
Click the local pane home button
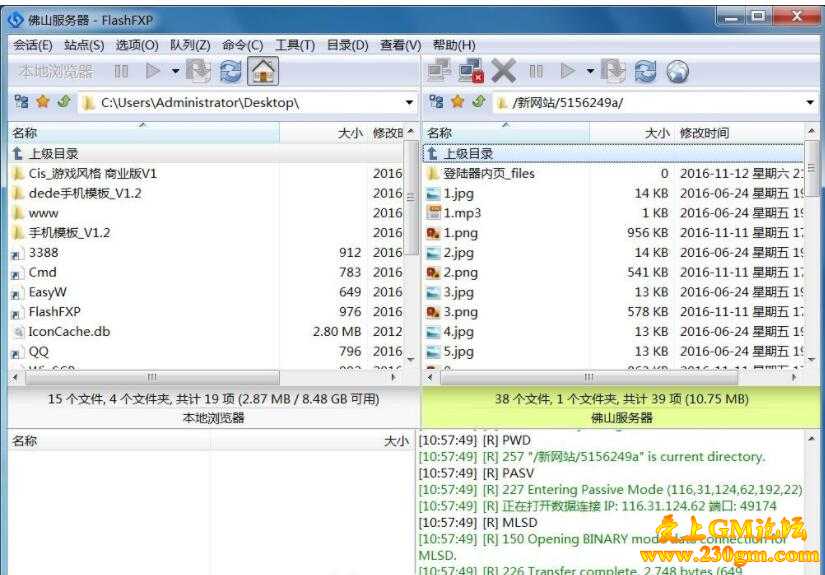(x=263, y=71)
